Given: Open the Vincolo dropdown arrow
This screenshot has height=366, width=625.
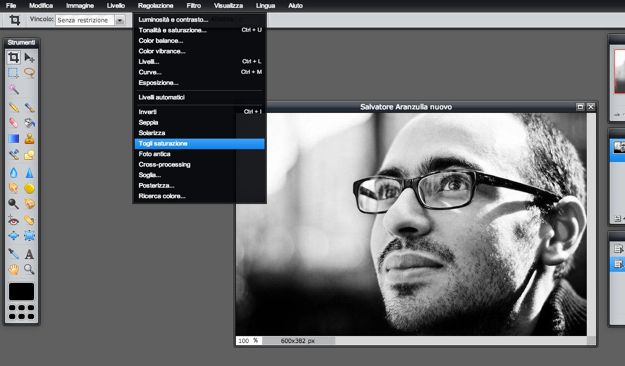Looking at the screenshot, I should click(120, 20).
